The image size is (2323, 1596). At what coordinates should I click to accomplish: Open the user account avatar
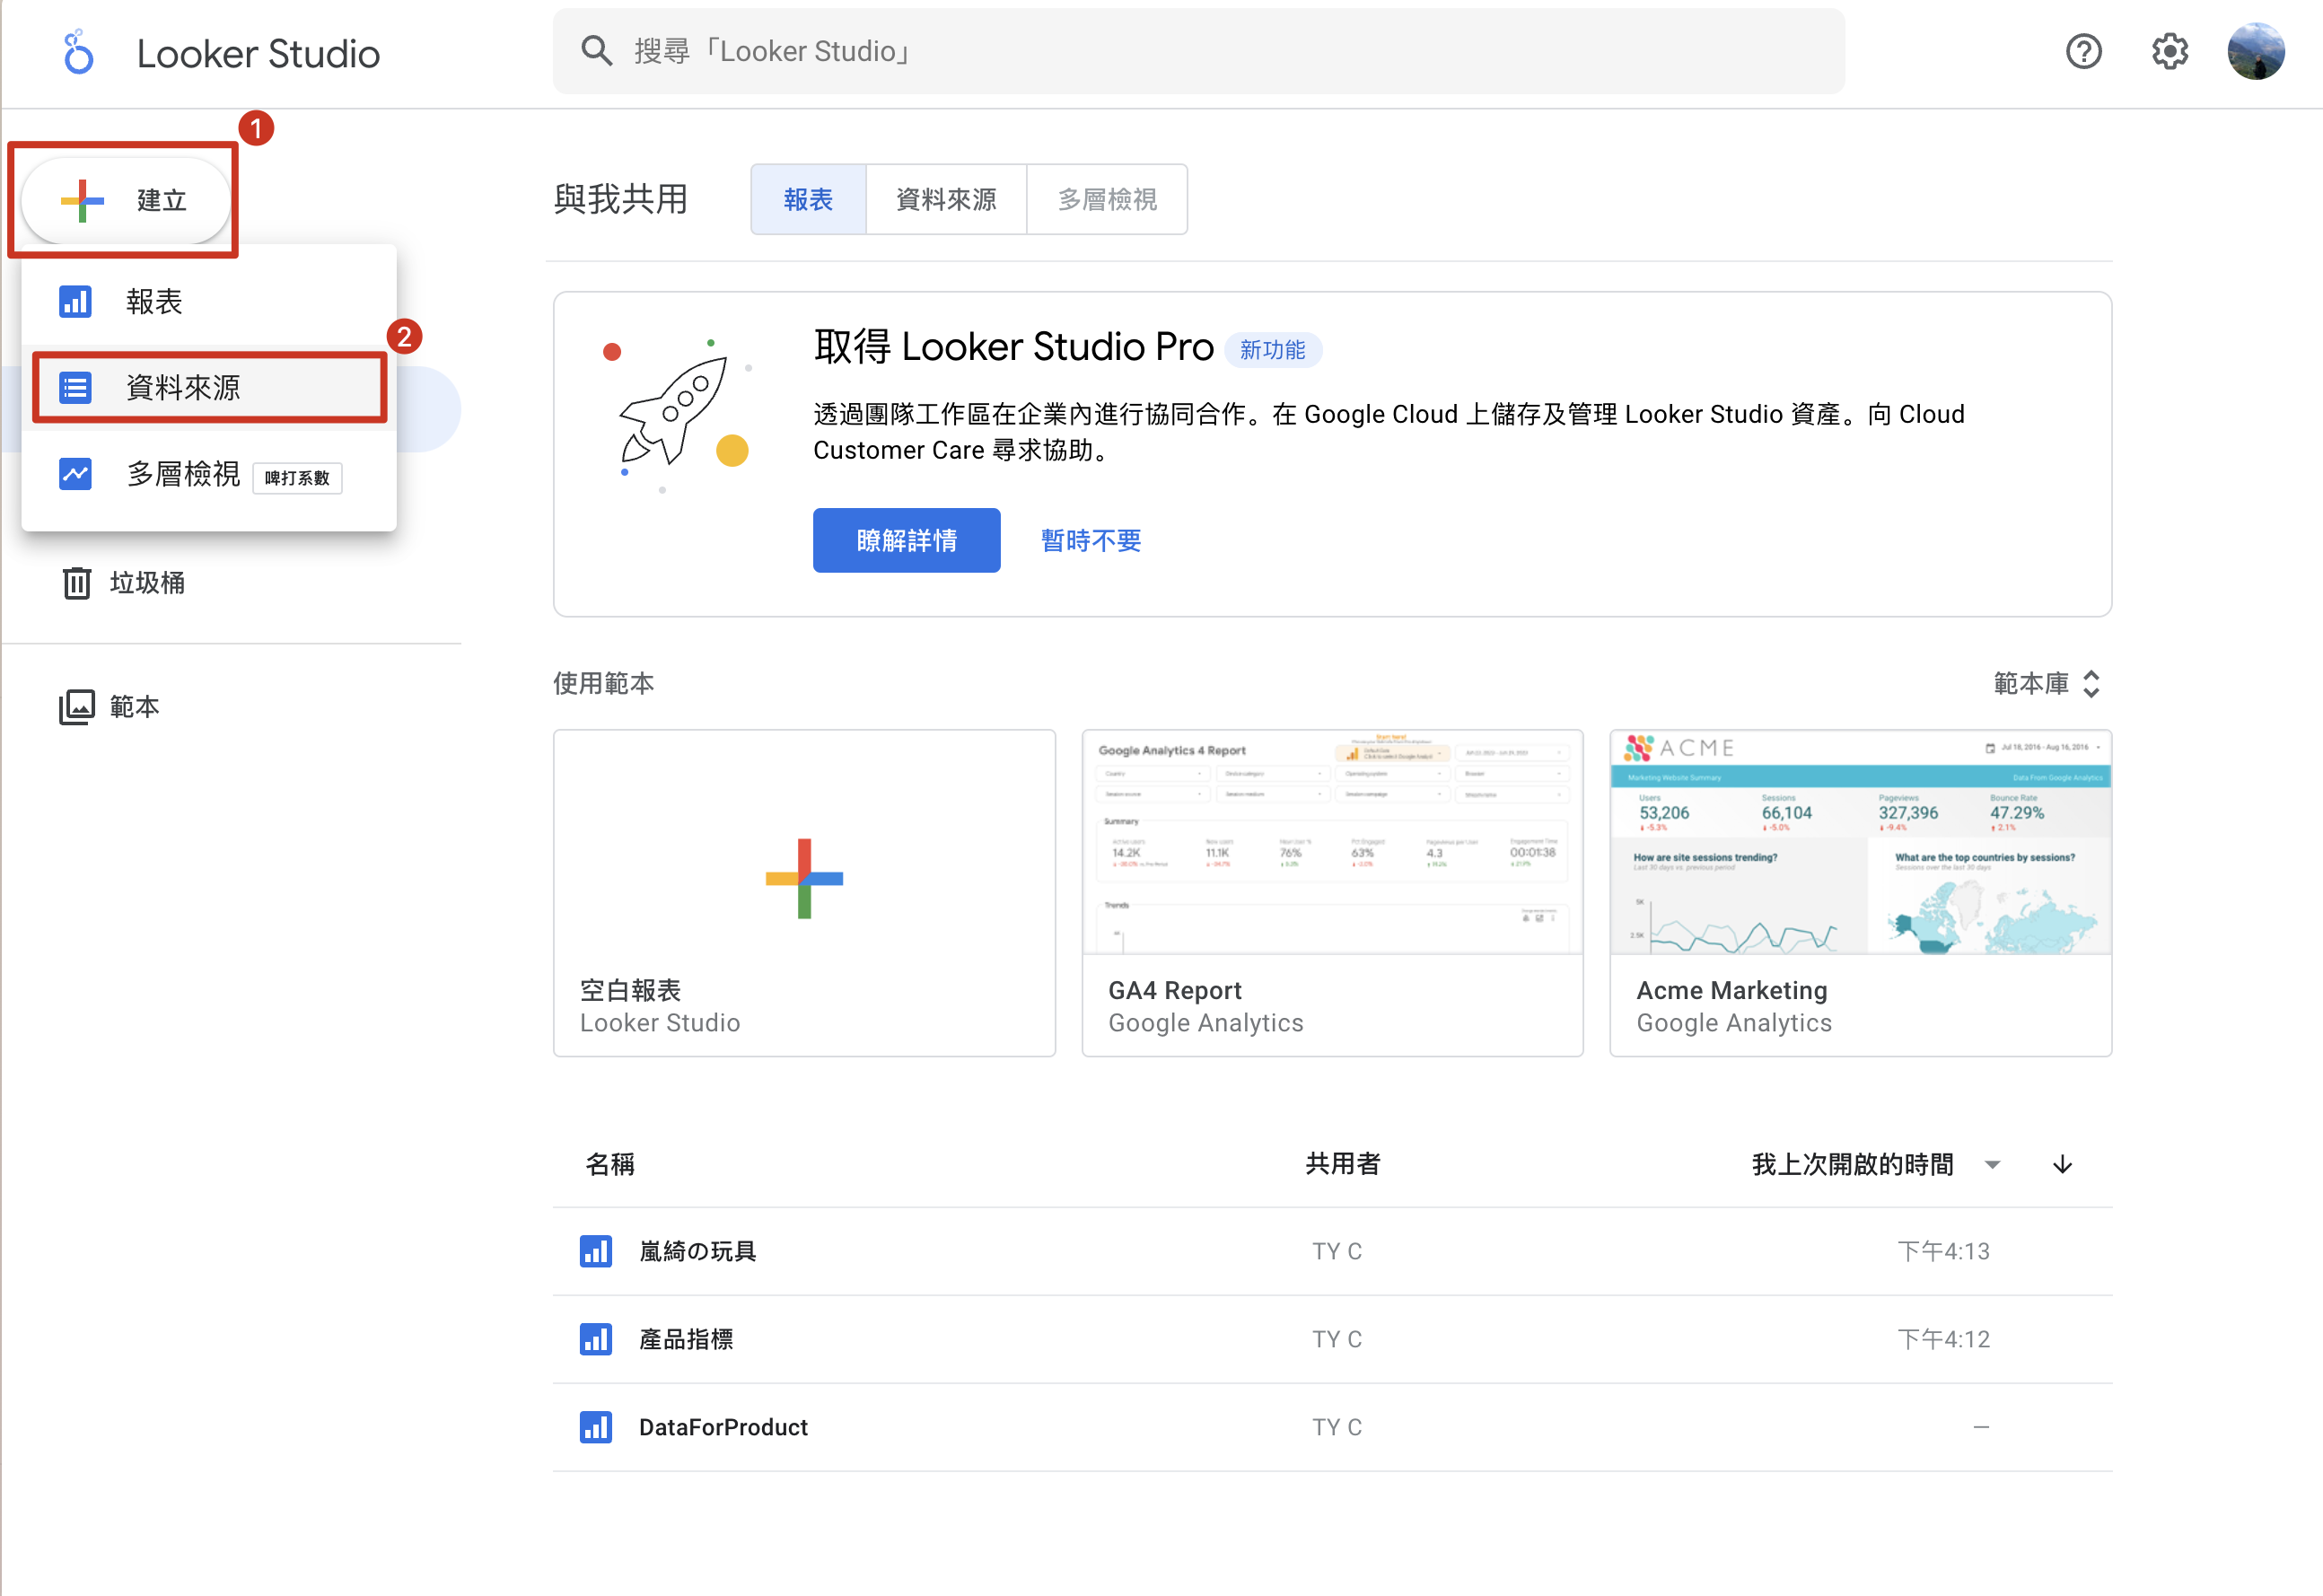[2255, 51]
